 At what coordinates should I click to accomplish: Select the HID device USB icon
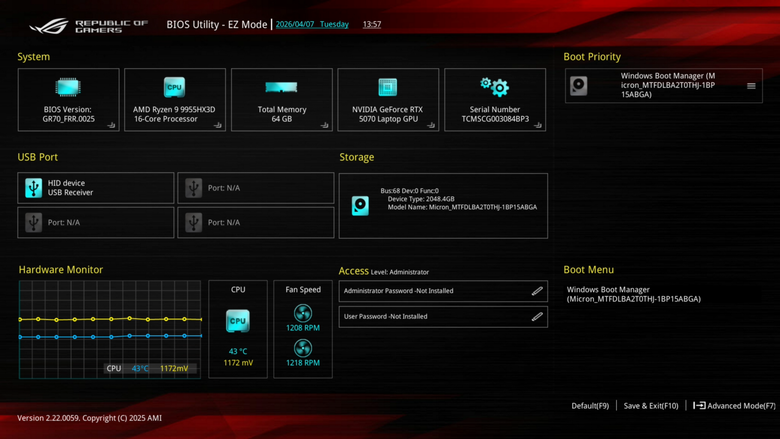coord(33,188)
